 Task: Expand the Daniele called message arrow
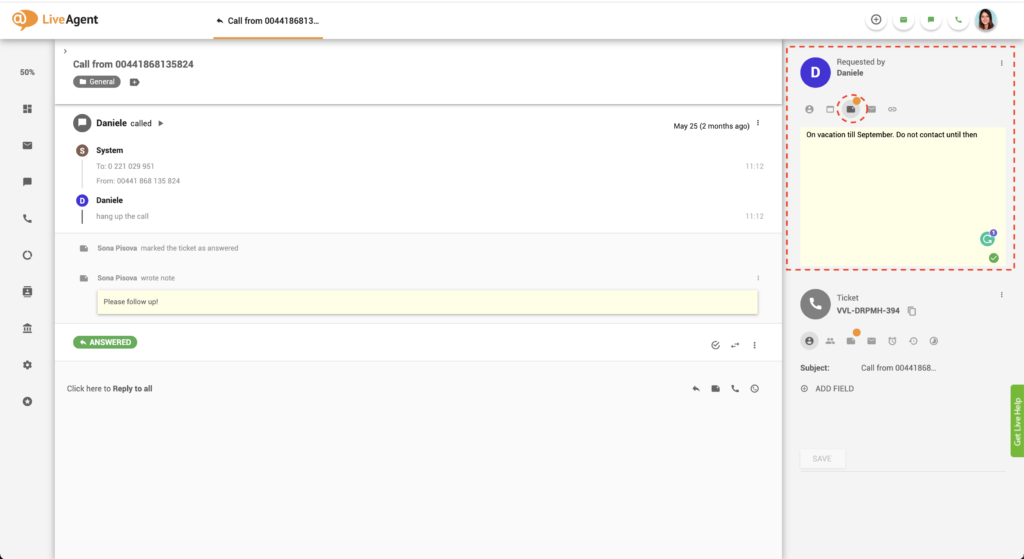161,124
